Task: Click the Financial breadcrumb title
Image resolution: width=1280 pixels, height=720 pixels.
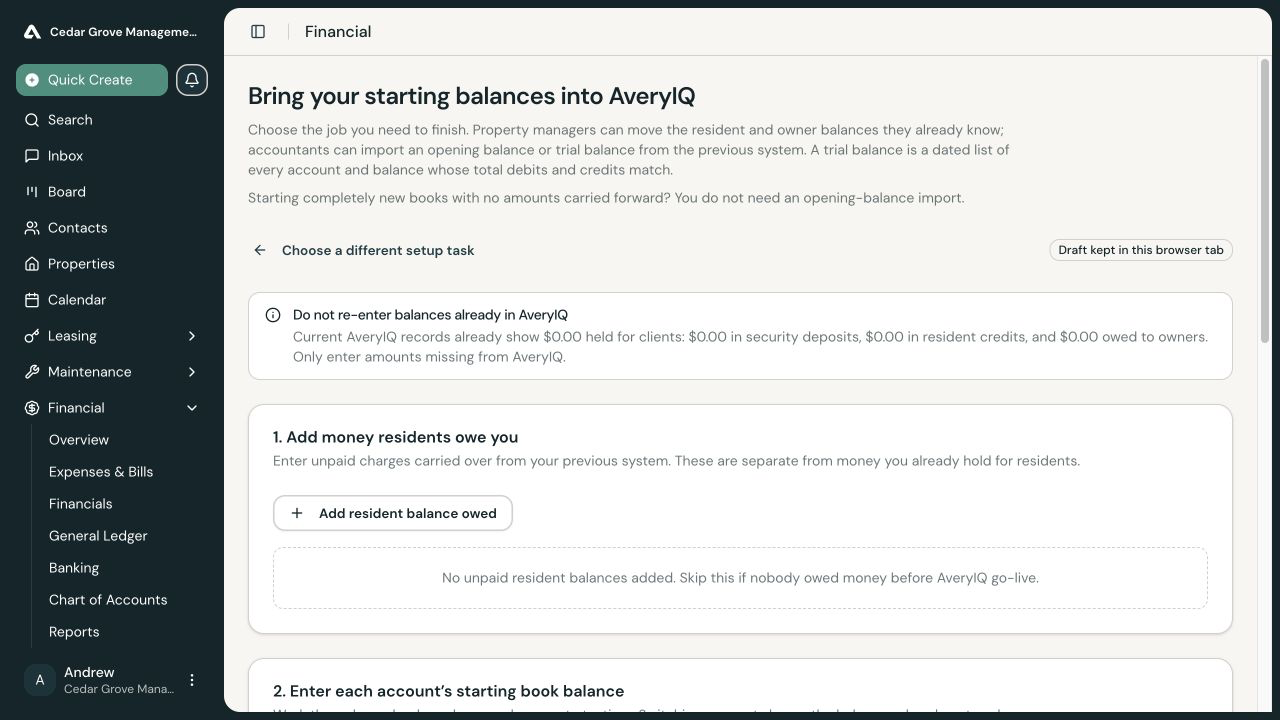Action: coord(338,32)
